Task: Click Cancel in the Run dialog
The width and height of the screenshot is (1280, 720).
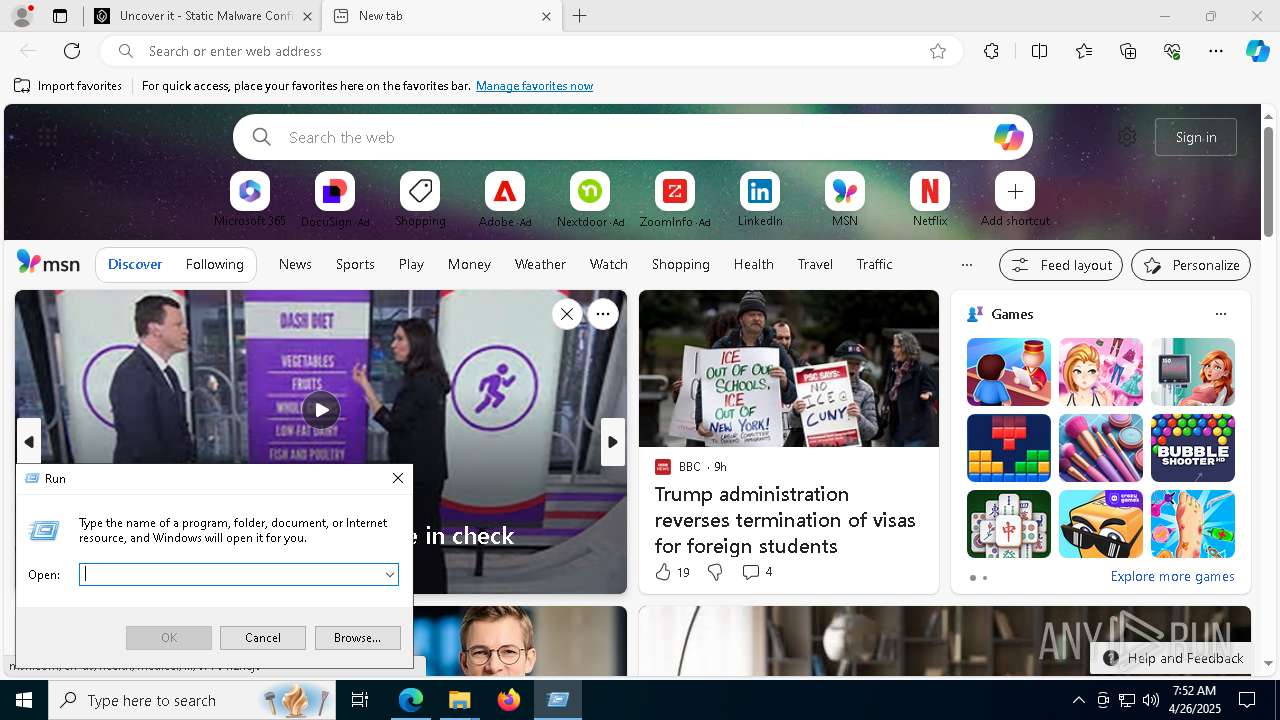Action: coord(263,638)
